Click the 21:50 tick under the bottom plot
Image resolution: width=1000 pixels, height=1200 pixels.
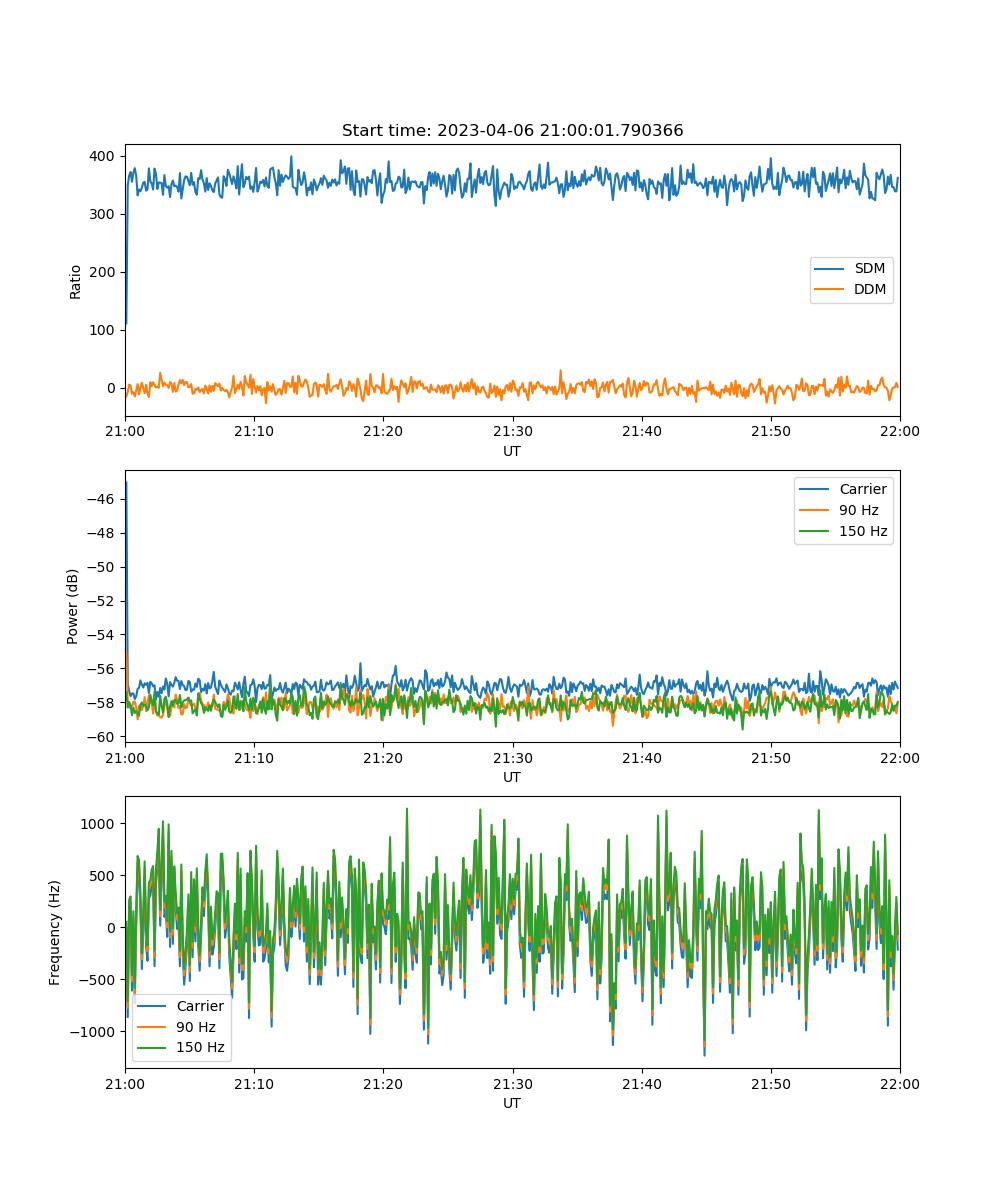click(x=770, y=1083)
